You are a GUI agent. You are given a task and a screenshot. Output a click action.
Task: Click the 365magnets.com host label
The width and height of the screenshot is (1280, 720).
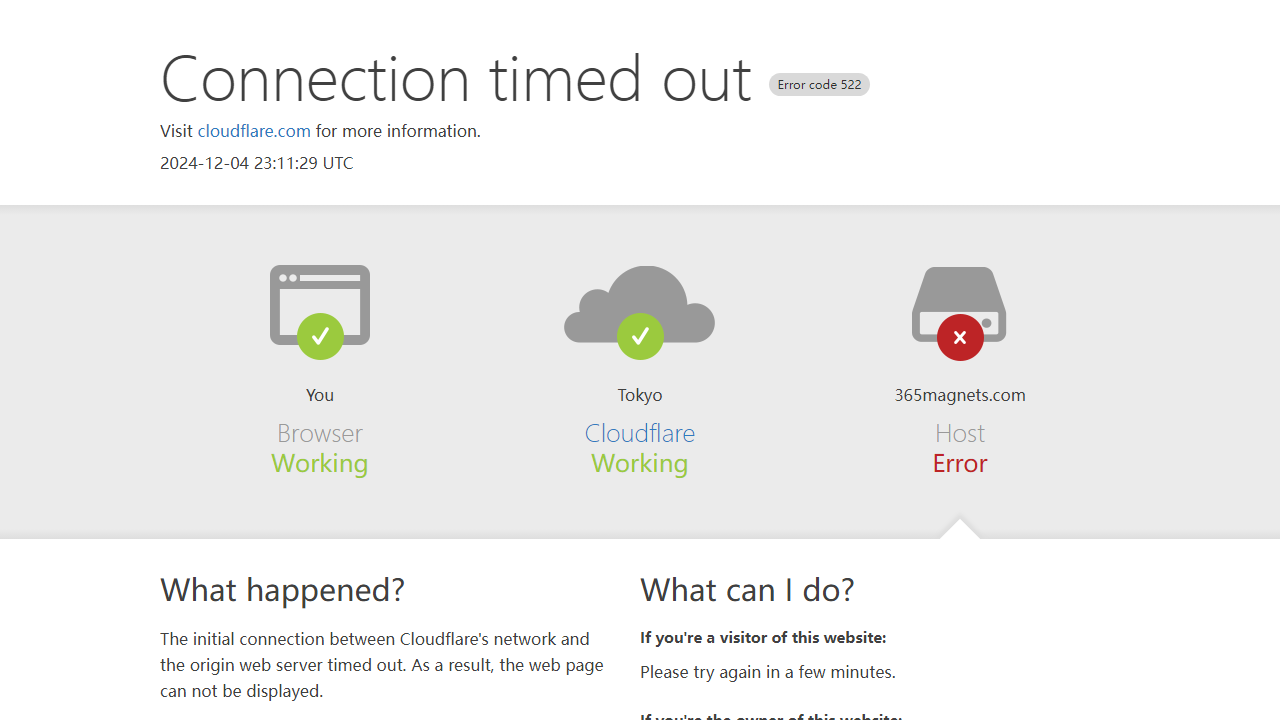click(x=960, y=395)
